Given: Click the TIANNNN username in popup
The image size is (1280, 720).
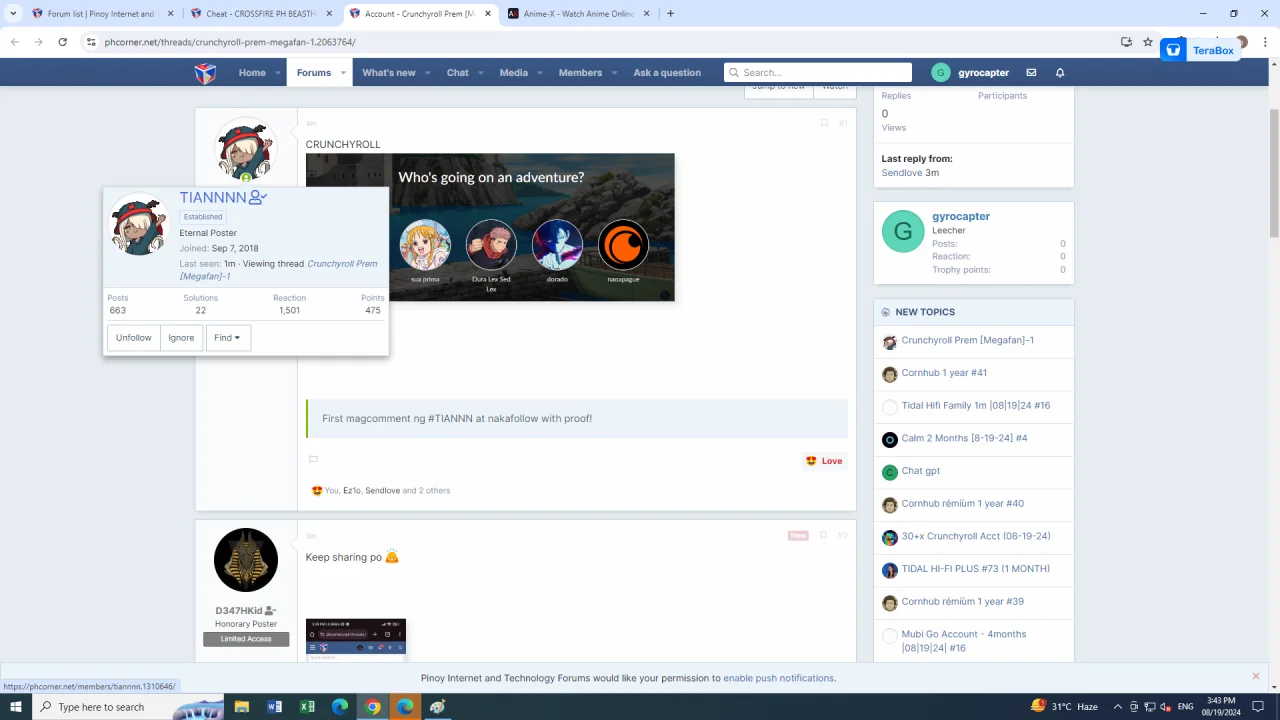Looking at the screenshot, I should coord(213,198).
